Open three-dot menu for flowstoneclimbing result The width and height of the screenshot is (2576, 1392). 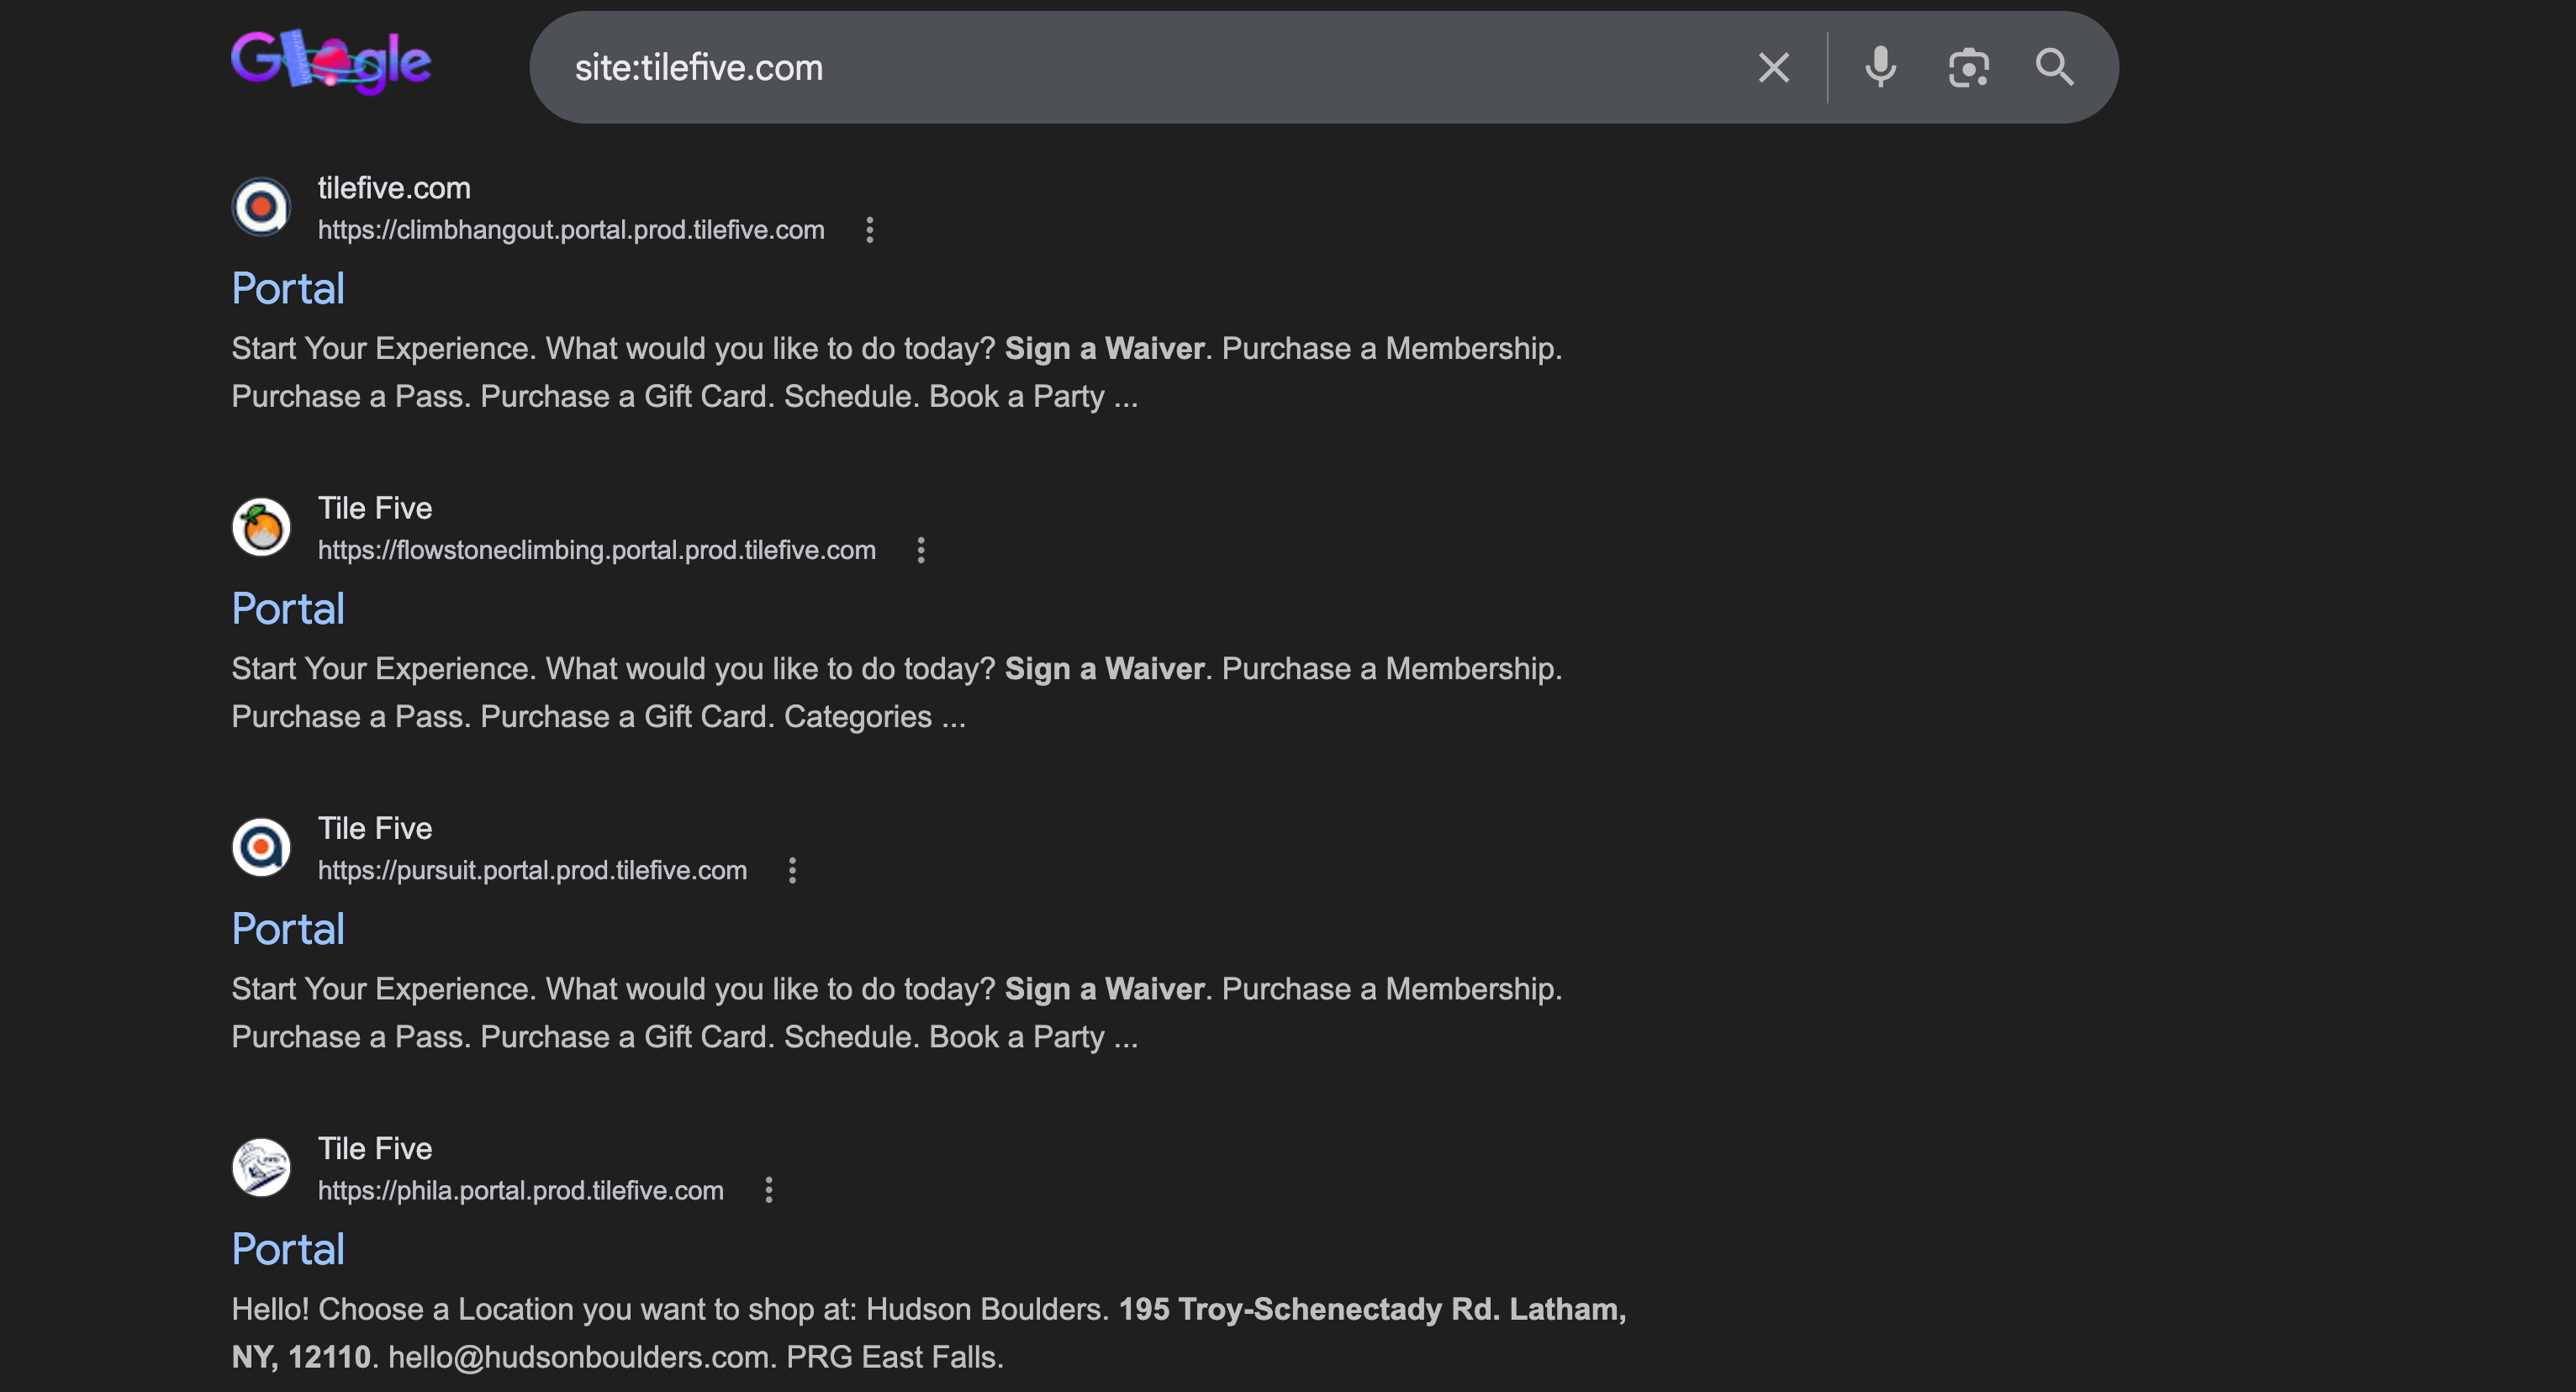920,550
